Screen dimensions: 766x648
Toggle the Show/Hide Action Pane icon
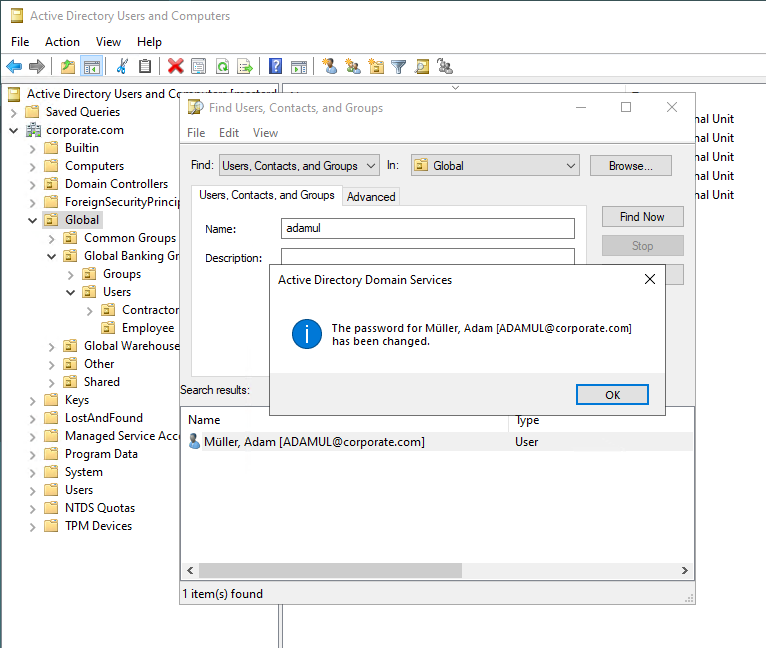[x=298, y=66]
